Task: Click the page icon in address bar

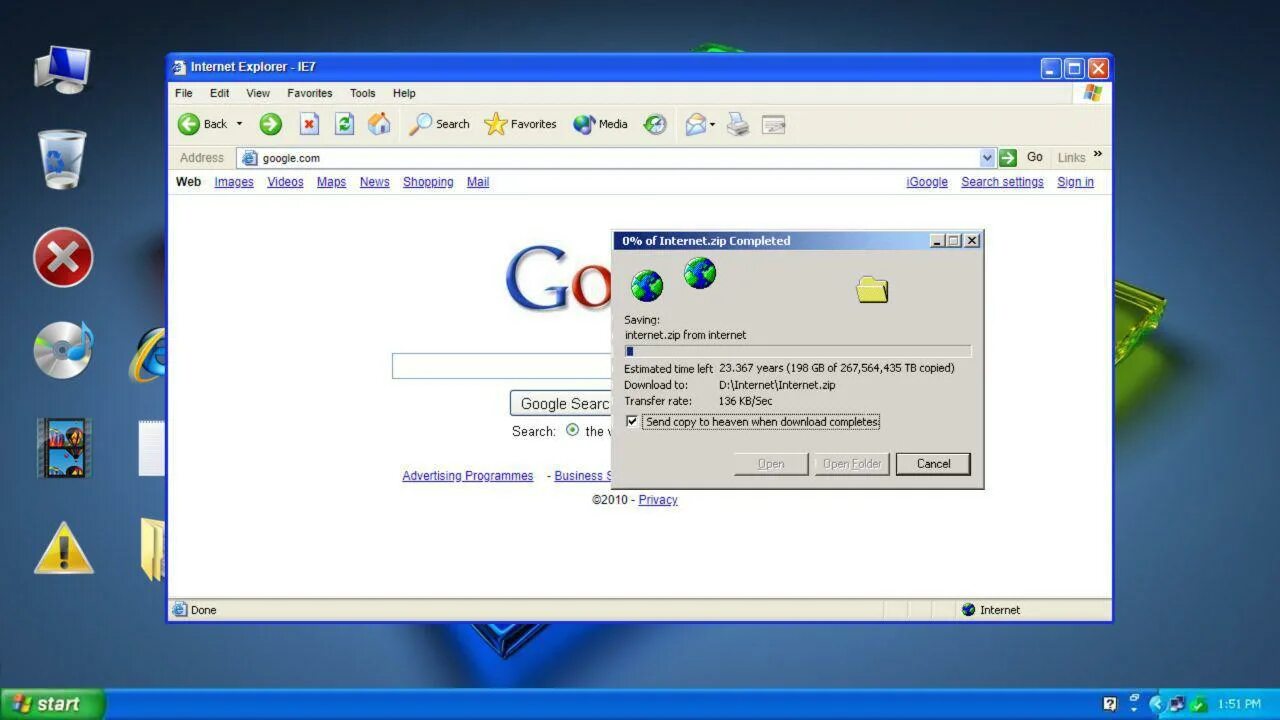Action: click(249, 158)
